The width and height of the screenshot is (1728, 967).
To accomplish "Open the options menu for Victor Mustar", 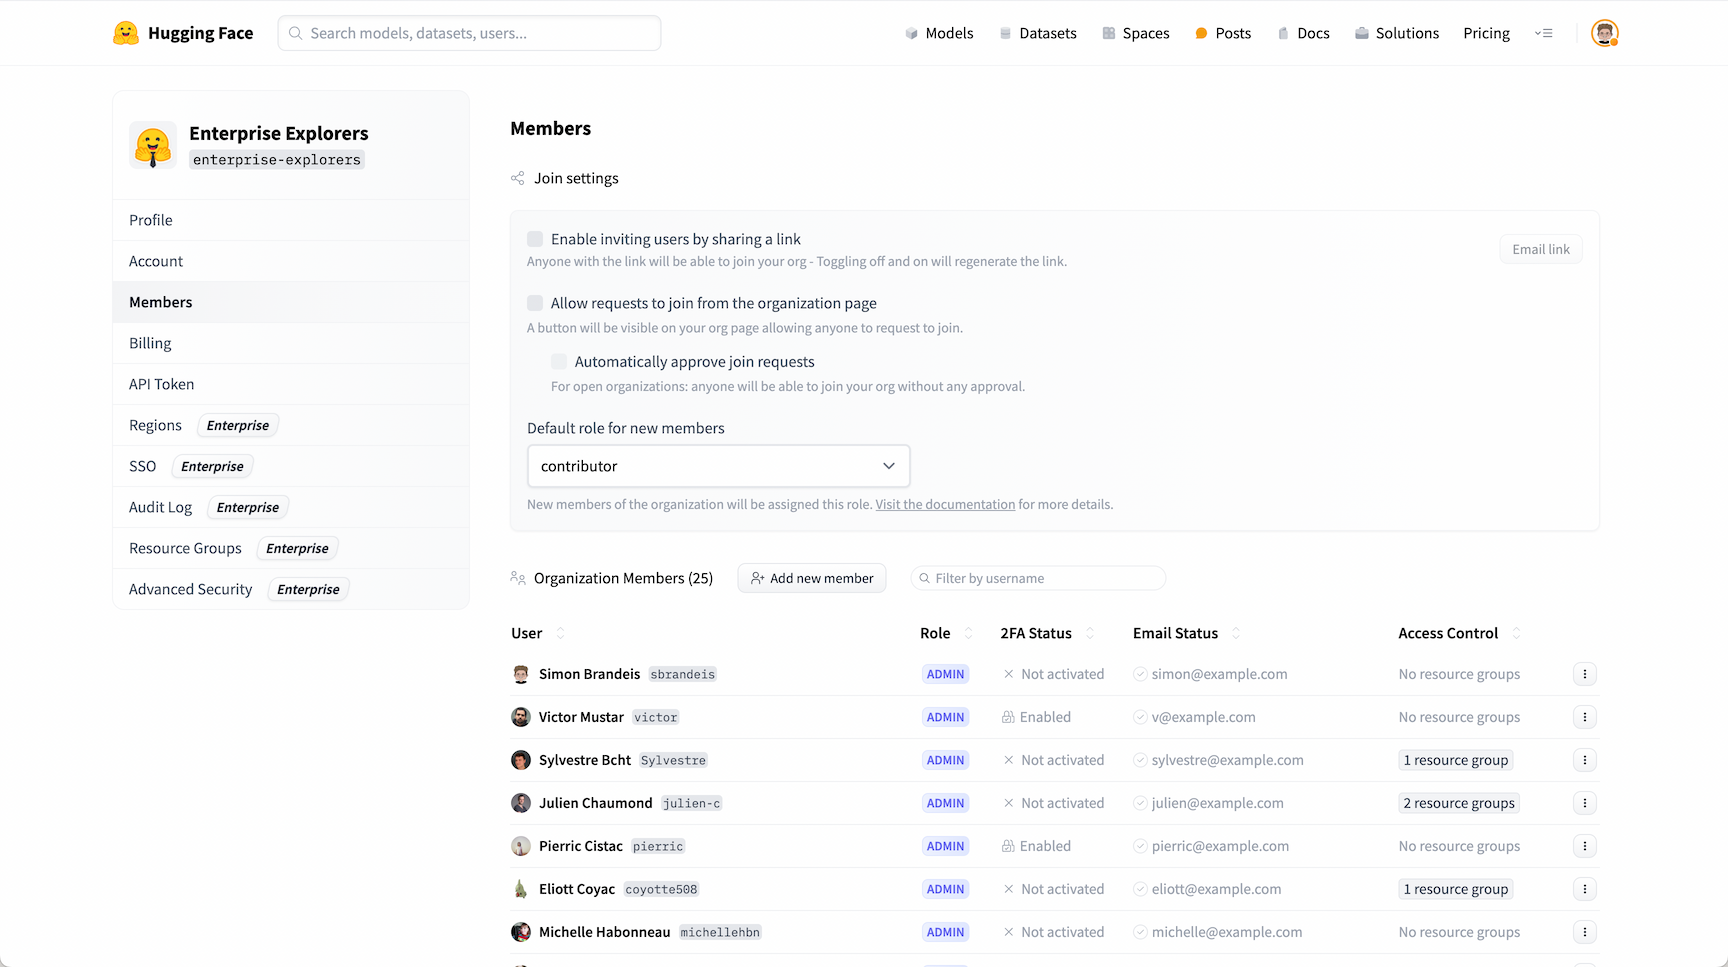I will pyautogui.click(x=1584, y=717).
